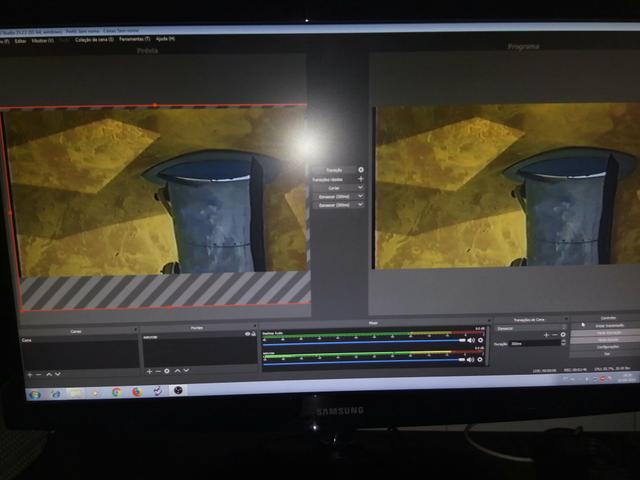
Task: Toggle the Modo Estúdio button
Action: click(x=609, y=340)
